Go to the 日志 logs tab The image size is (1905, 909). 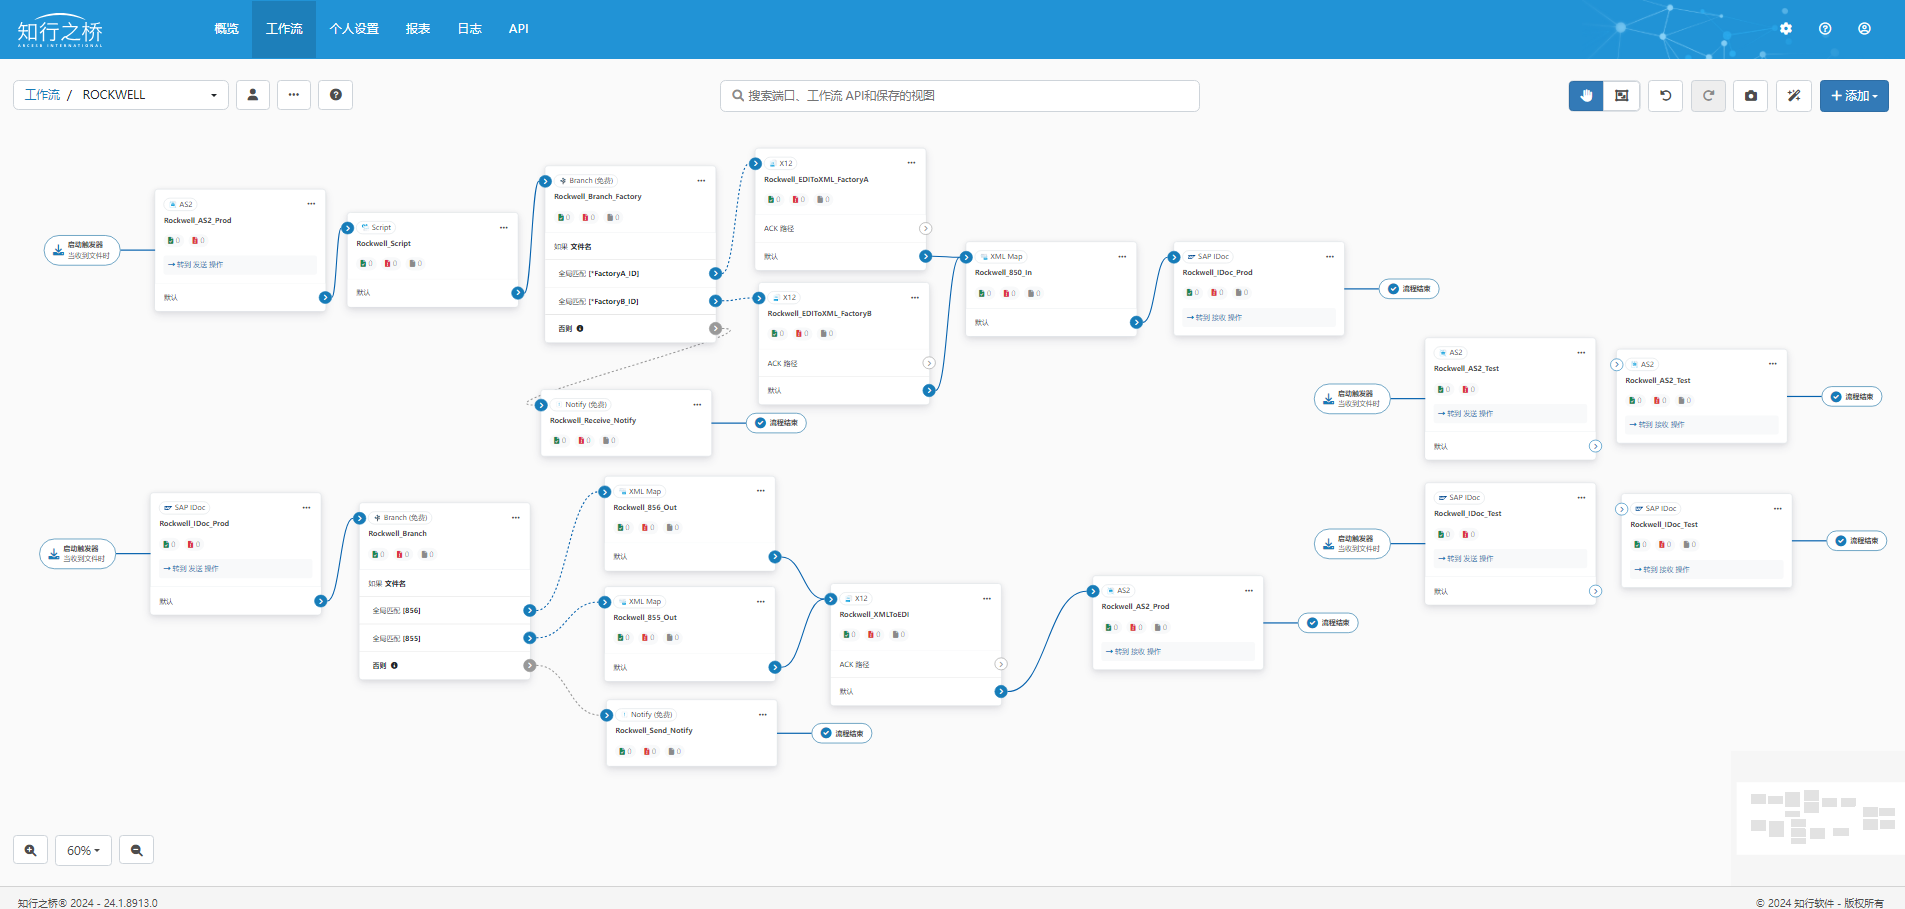tap(469, 29)
